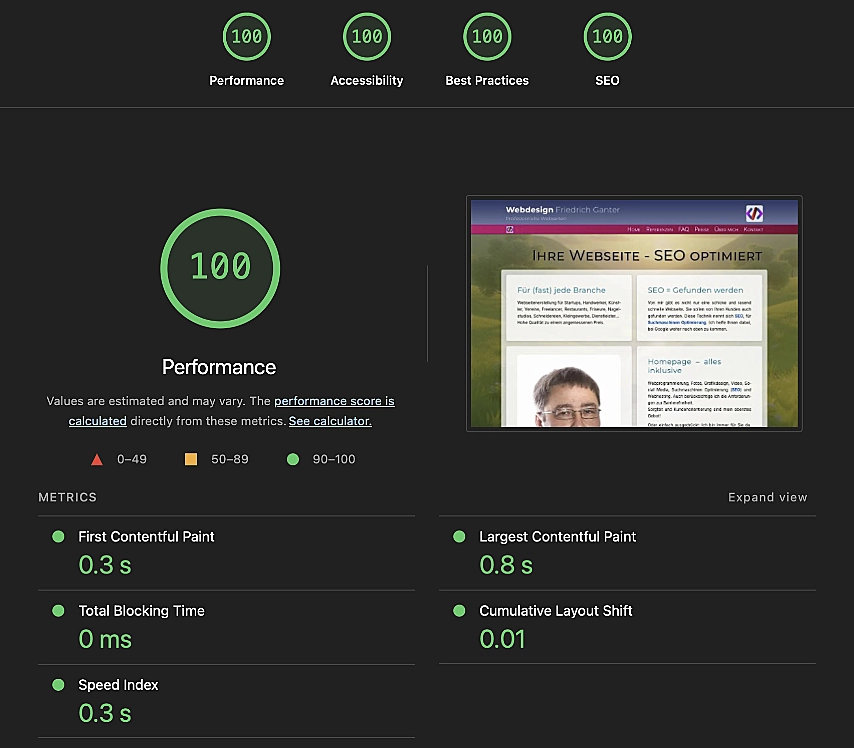Open the Accessibility score gauge
Screen dimensions: 854x748
(x=367, y=37)
